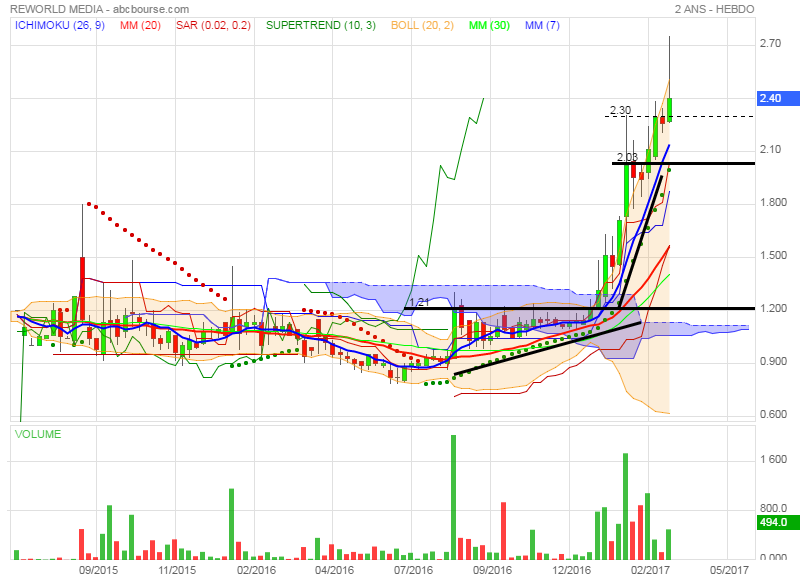
Task: Click the 2.30 dashed level label
Action: coord(620,110)
